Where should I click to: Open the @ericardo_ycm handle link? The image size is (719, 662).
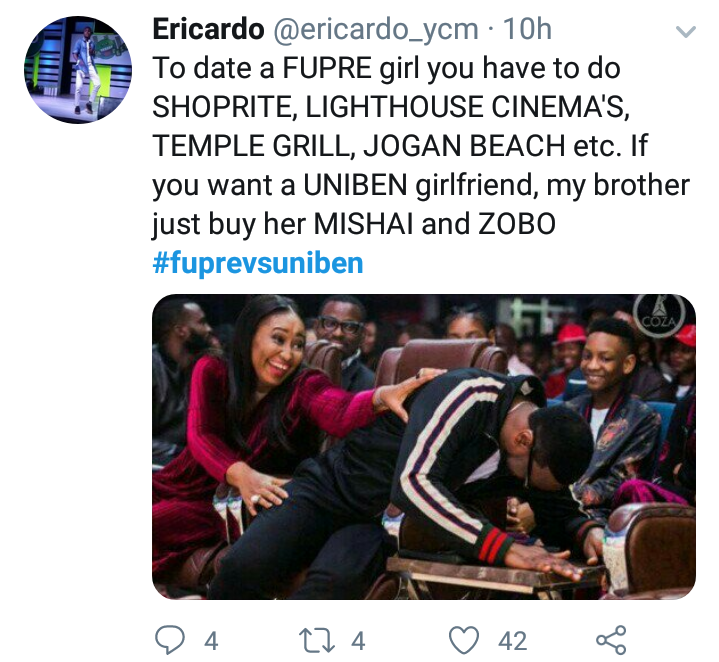(x=376, y=30)
